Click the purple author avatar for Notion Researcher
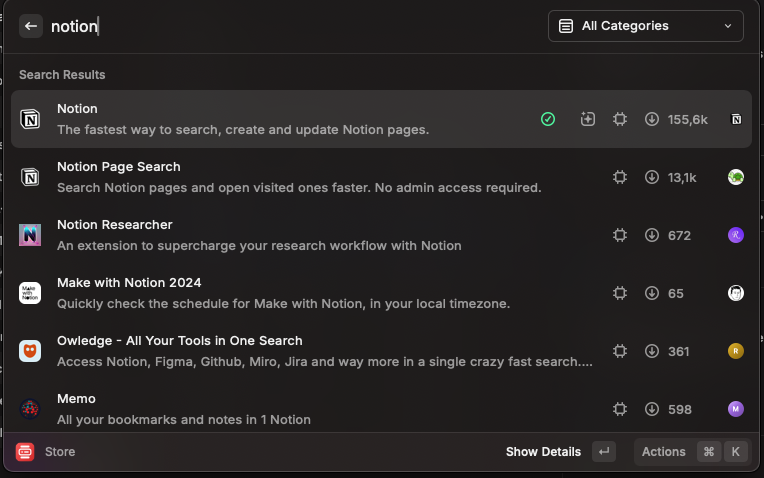Screen dimensions: 764x478 (x=736, y=235)
